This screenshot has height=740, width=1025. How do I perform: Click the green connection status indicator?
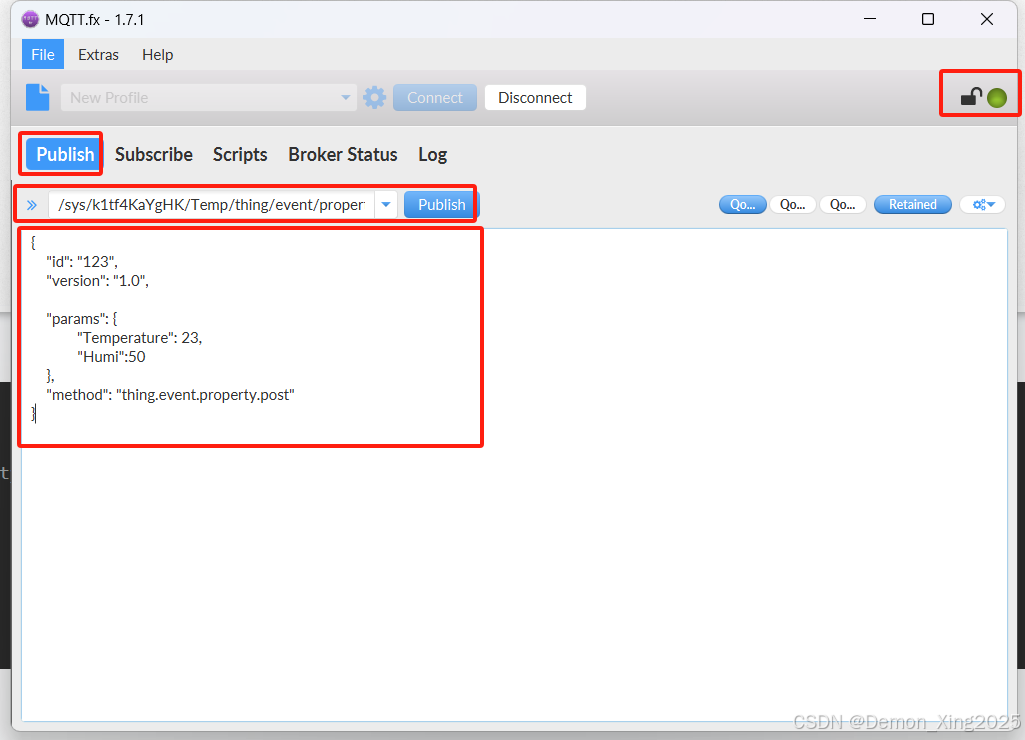click(997, 98)
